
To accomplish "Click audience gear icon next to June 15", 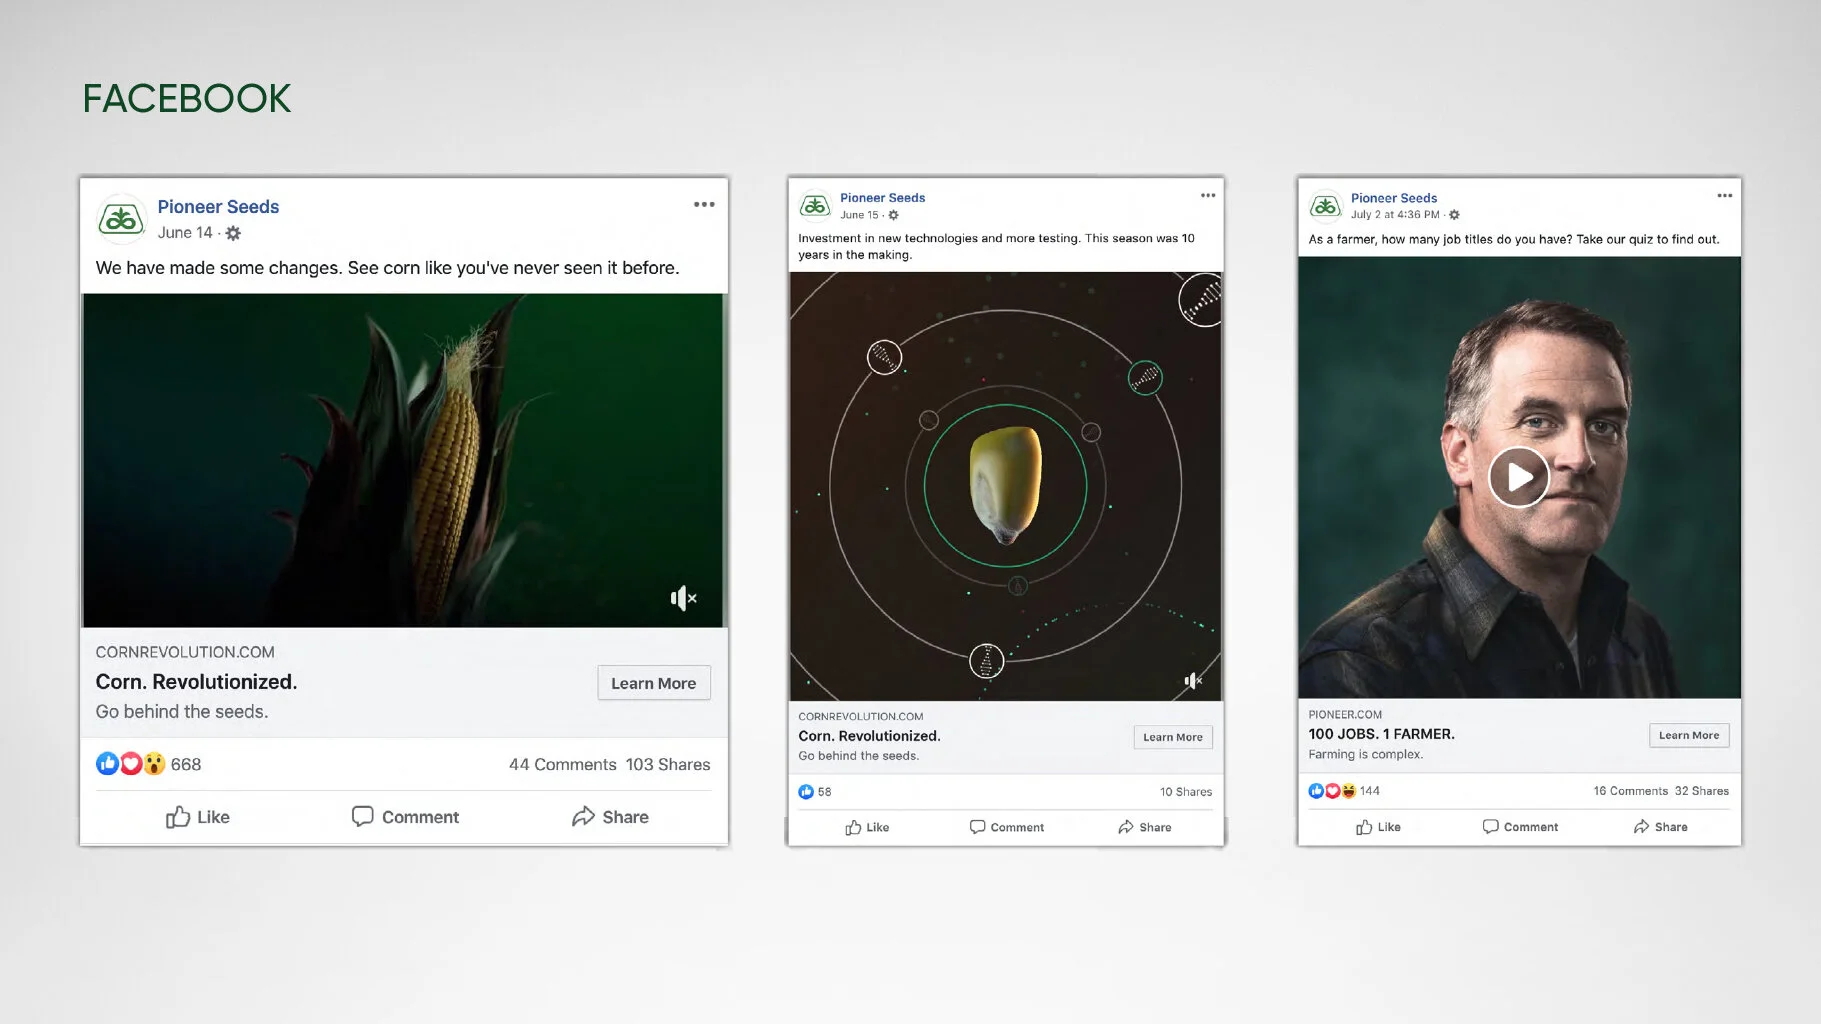I will click(893, 215).
